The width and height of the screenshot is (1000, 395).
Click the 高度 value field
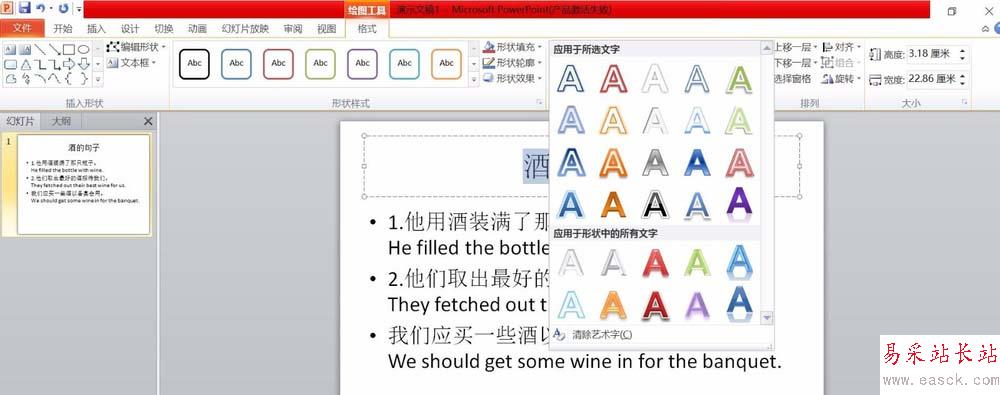click(x=932, y=54)
